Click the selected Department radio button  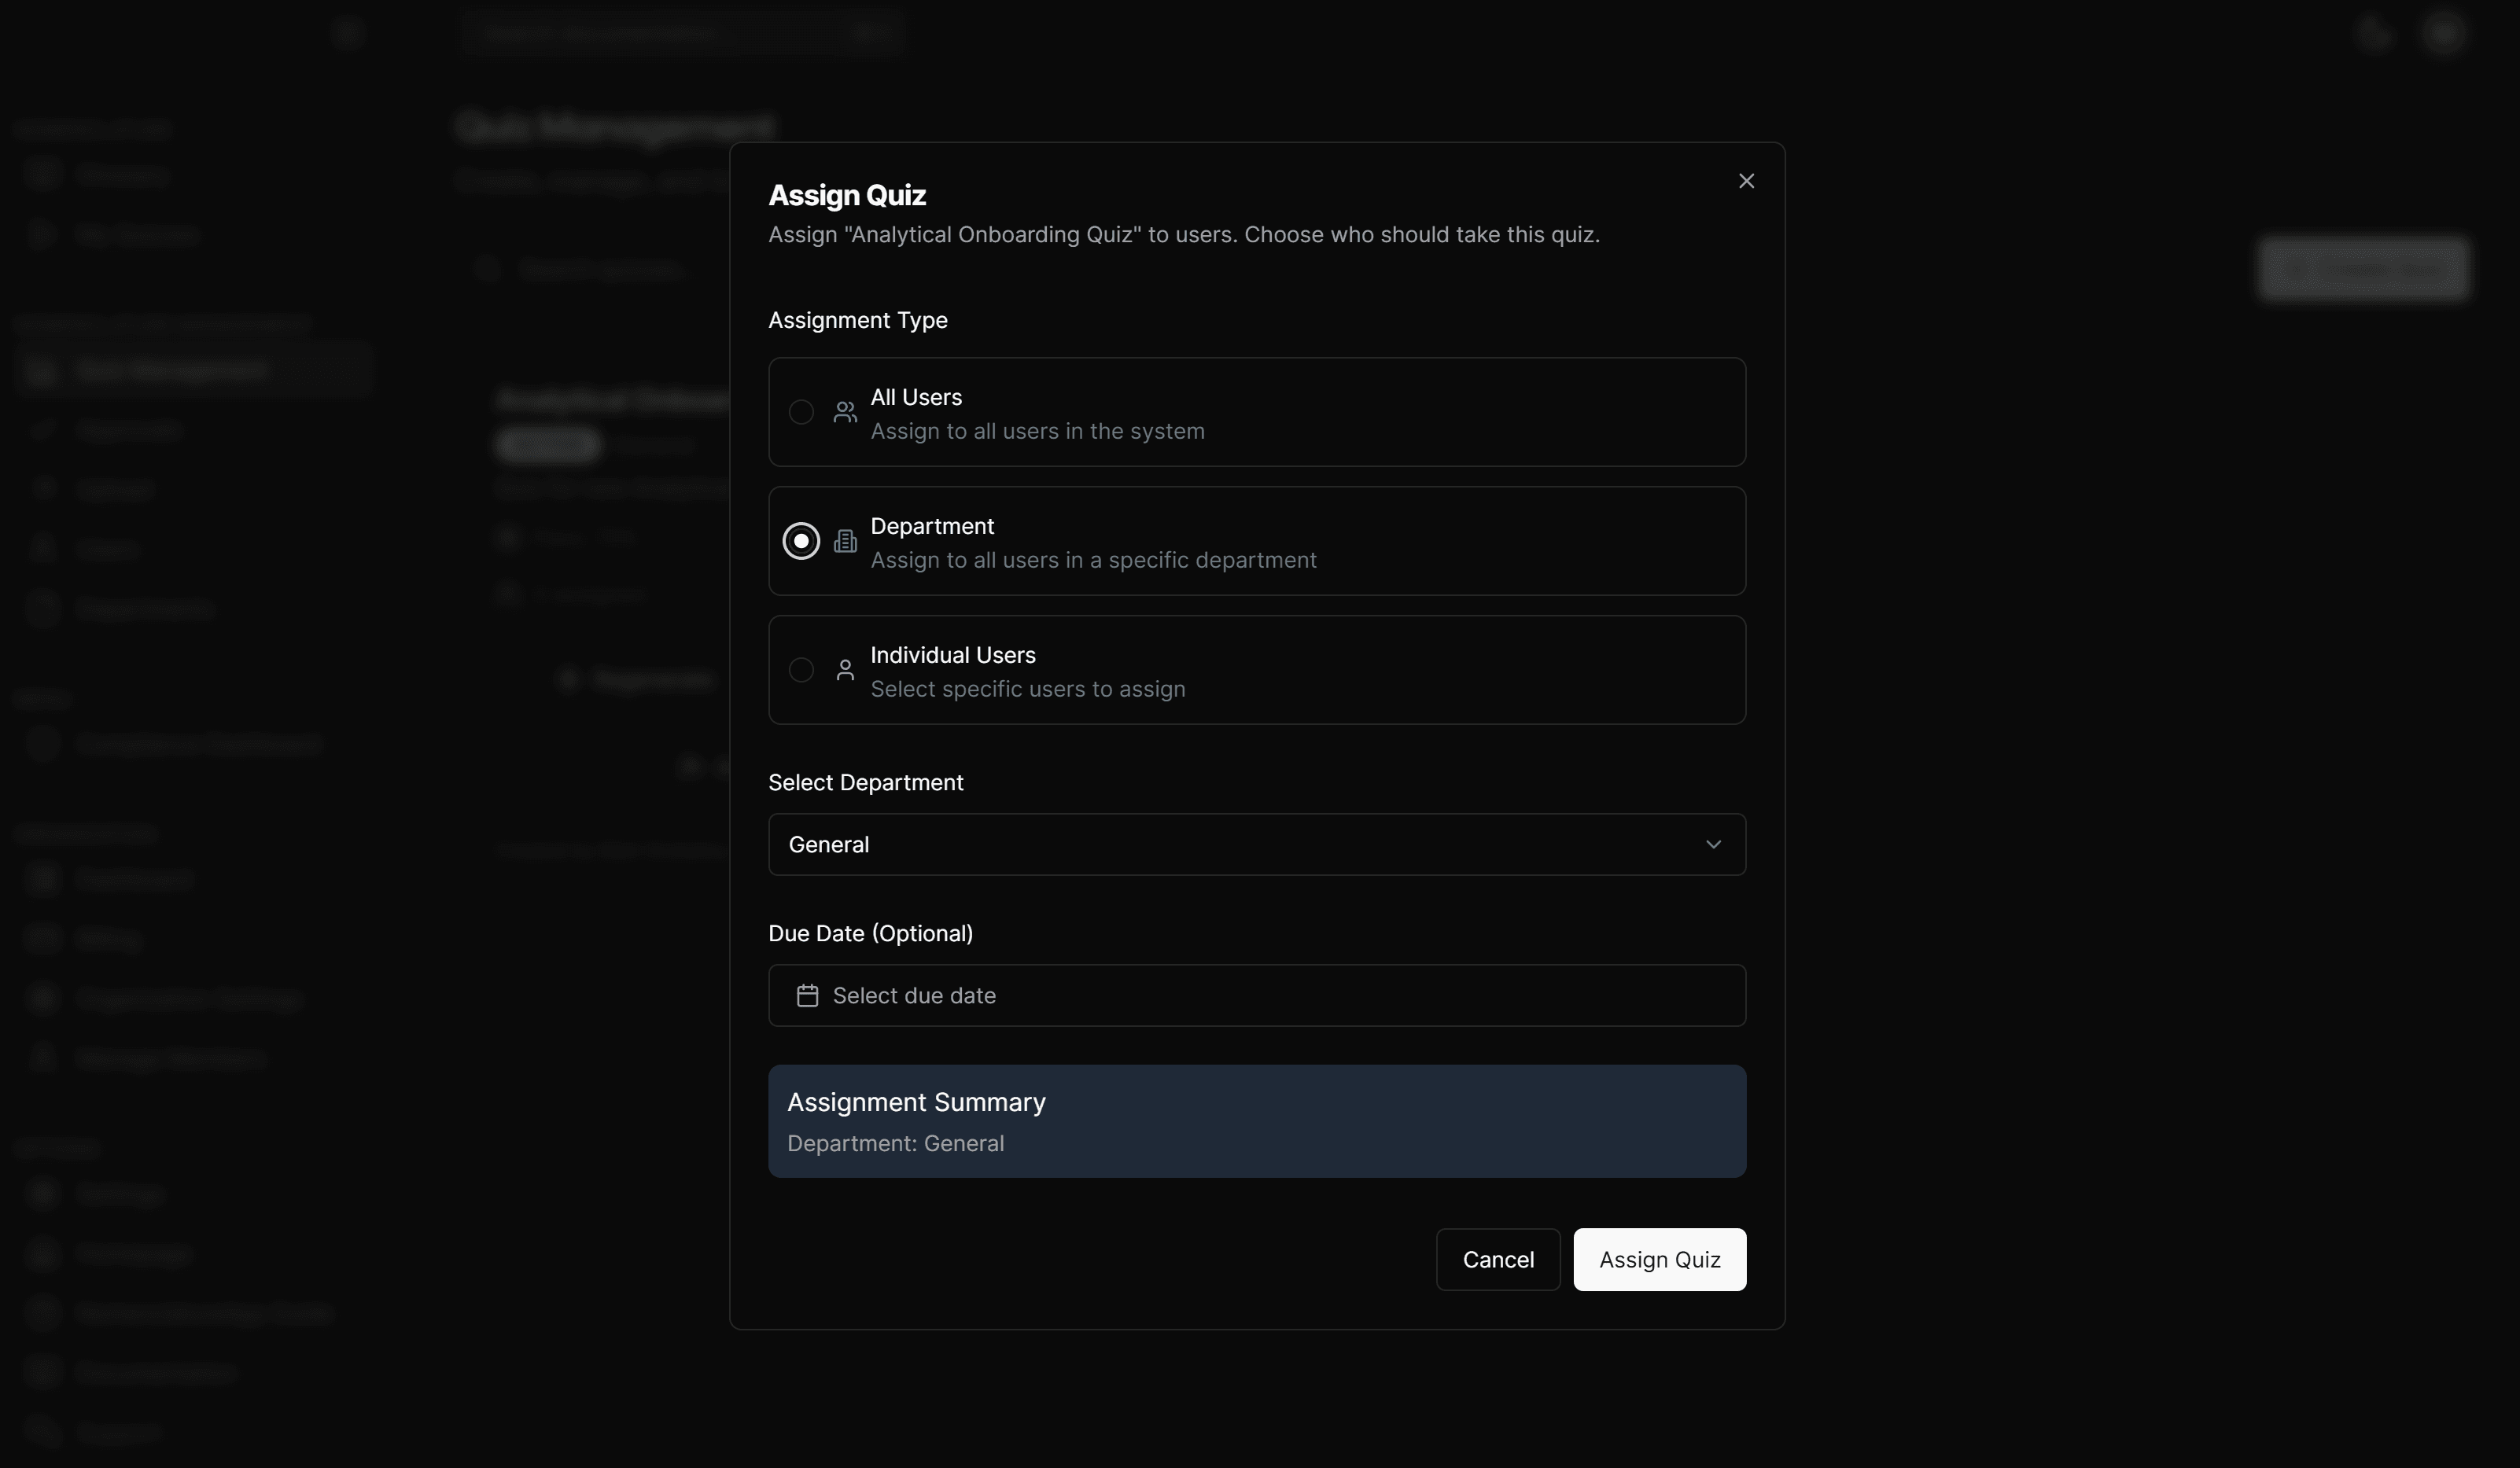point(801,541)
